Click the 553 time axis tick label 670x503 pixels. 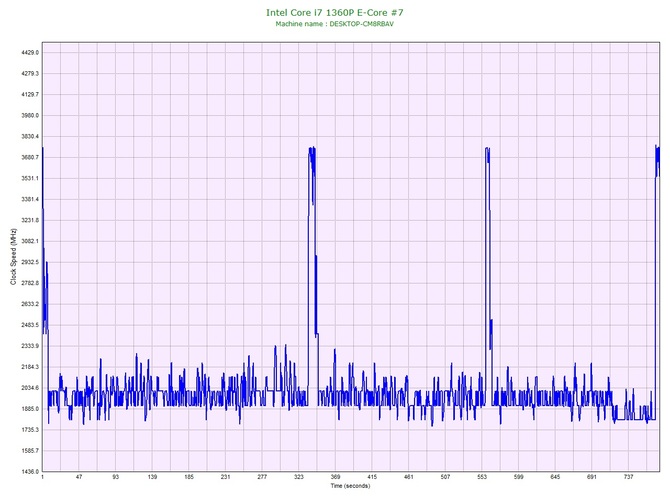point(482,477)
